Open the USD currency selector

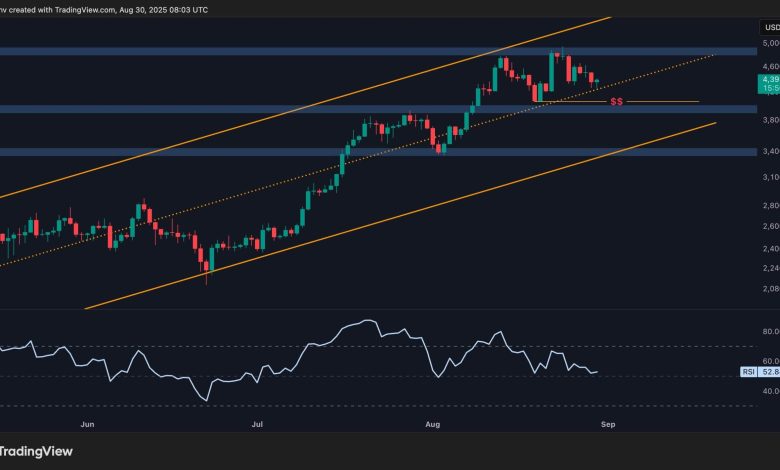point(771,27)
